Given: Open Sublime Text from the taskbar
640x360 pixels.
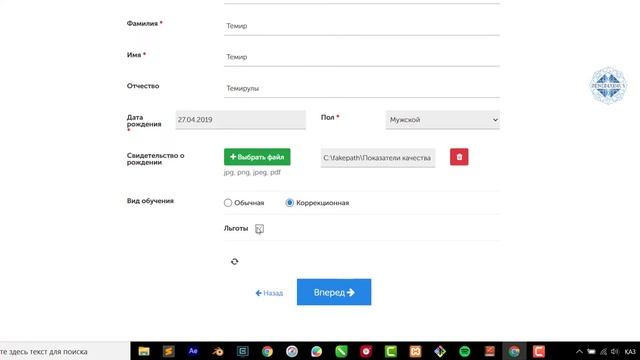Looking at the screenshot, I should [169, 351].
